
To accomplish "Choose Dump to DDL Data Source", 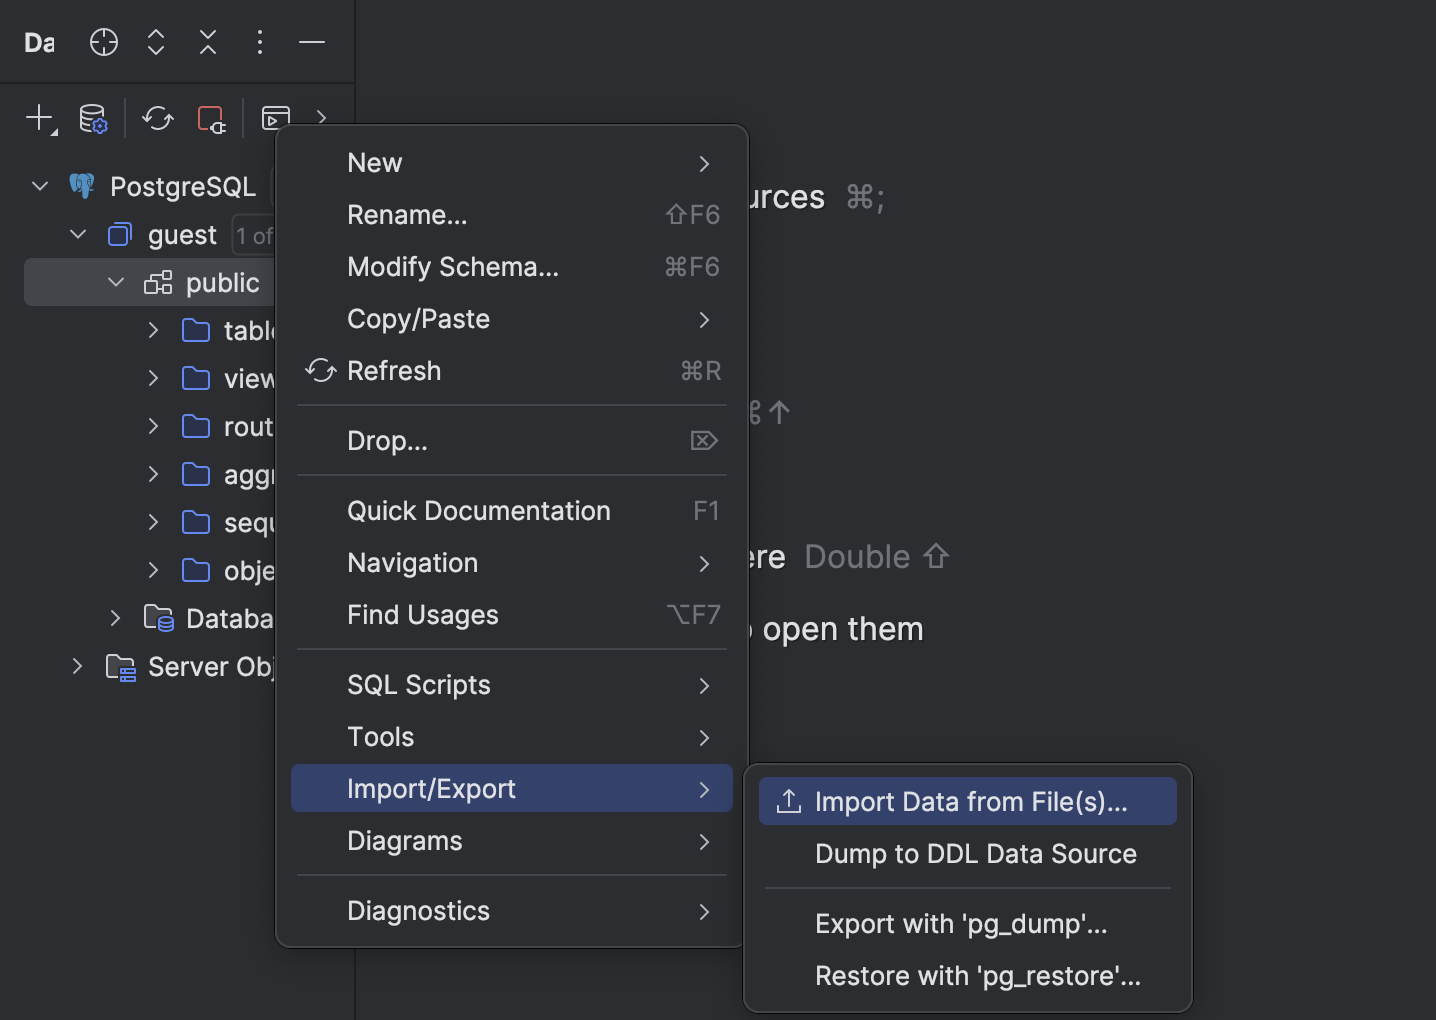I will [975, 854].
